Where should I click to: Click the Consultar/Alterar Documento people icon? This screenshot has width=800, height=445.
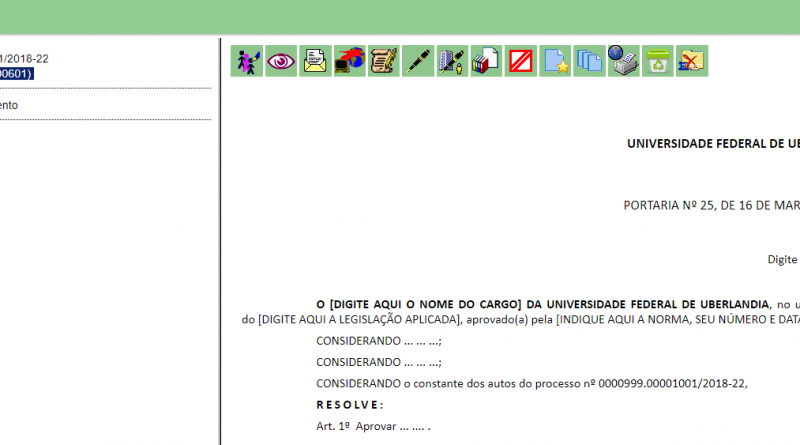tap(247, 61)
